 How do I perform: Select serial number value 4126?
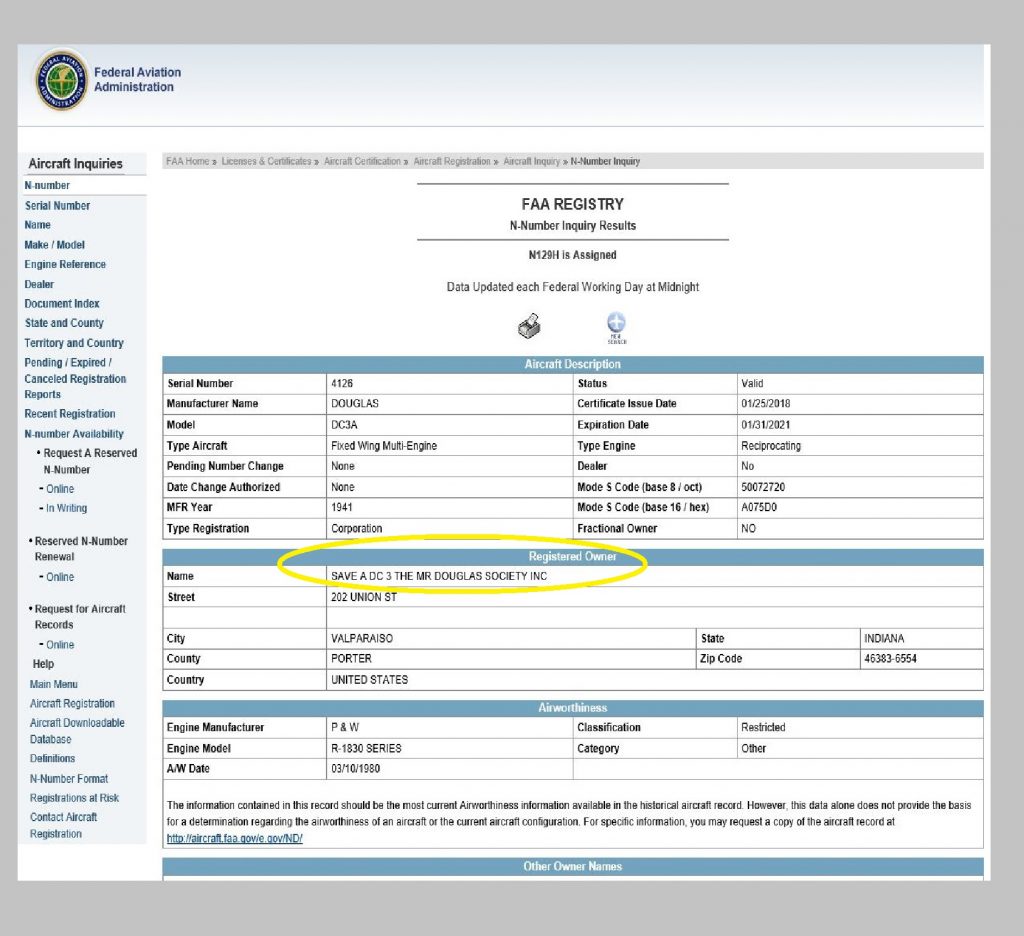click(x=342, y=383)
